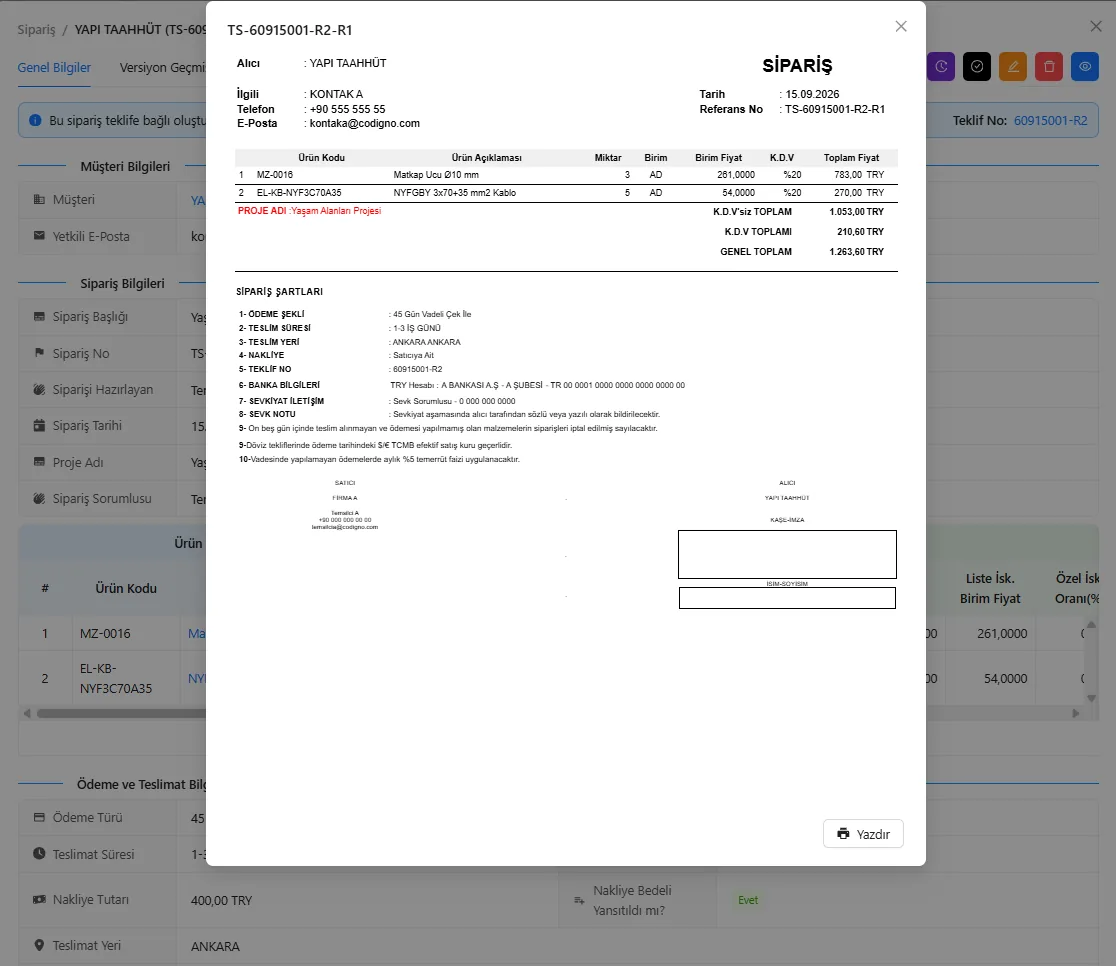Viewport: 1116px width, 966px height.
Task: Click the icon beside Nakliye Bedeli Yansıtıldı mı
Action: pos(579,901)
